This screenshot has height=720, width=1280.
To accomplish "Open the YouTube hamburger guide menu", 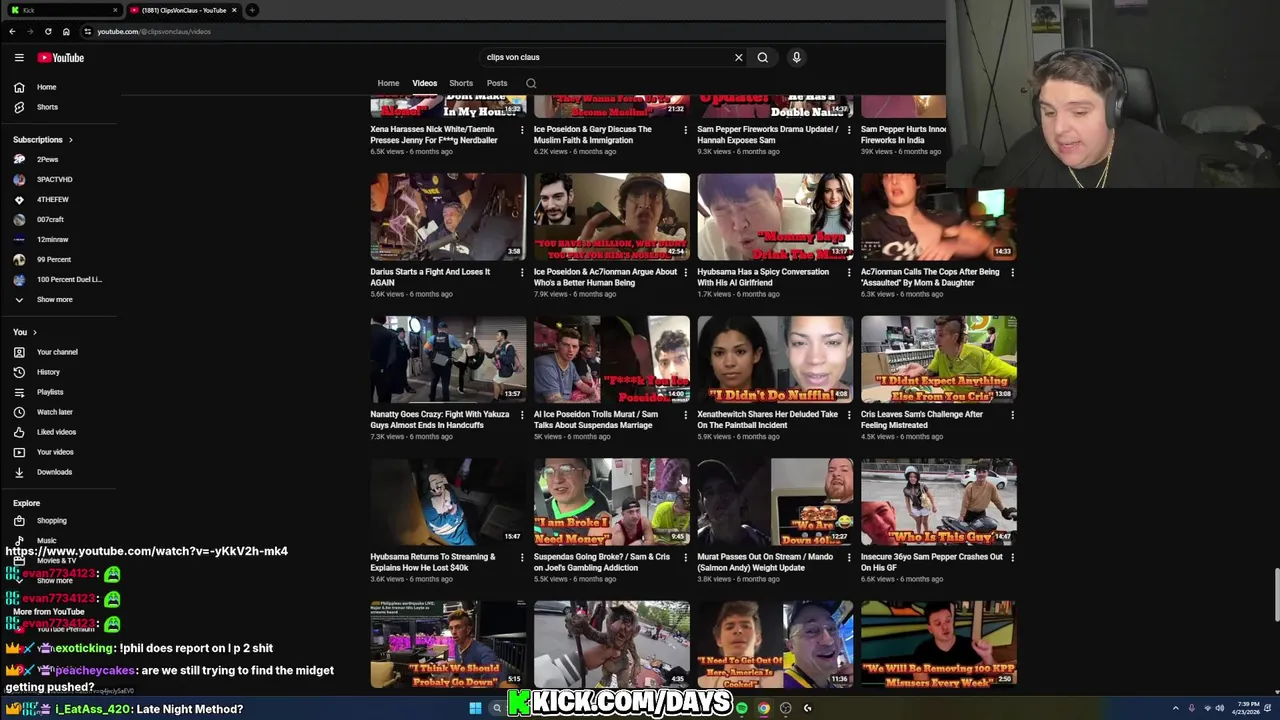I will click(19, 58).
